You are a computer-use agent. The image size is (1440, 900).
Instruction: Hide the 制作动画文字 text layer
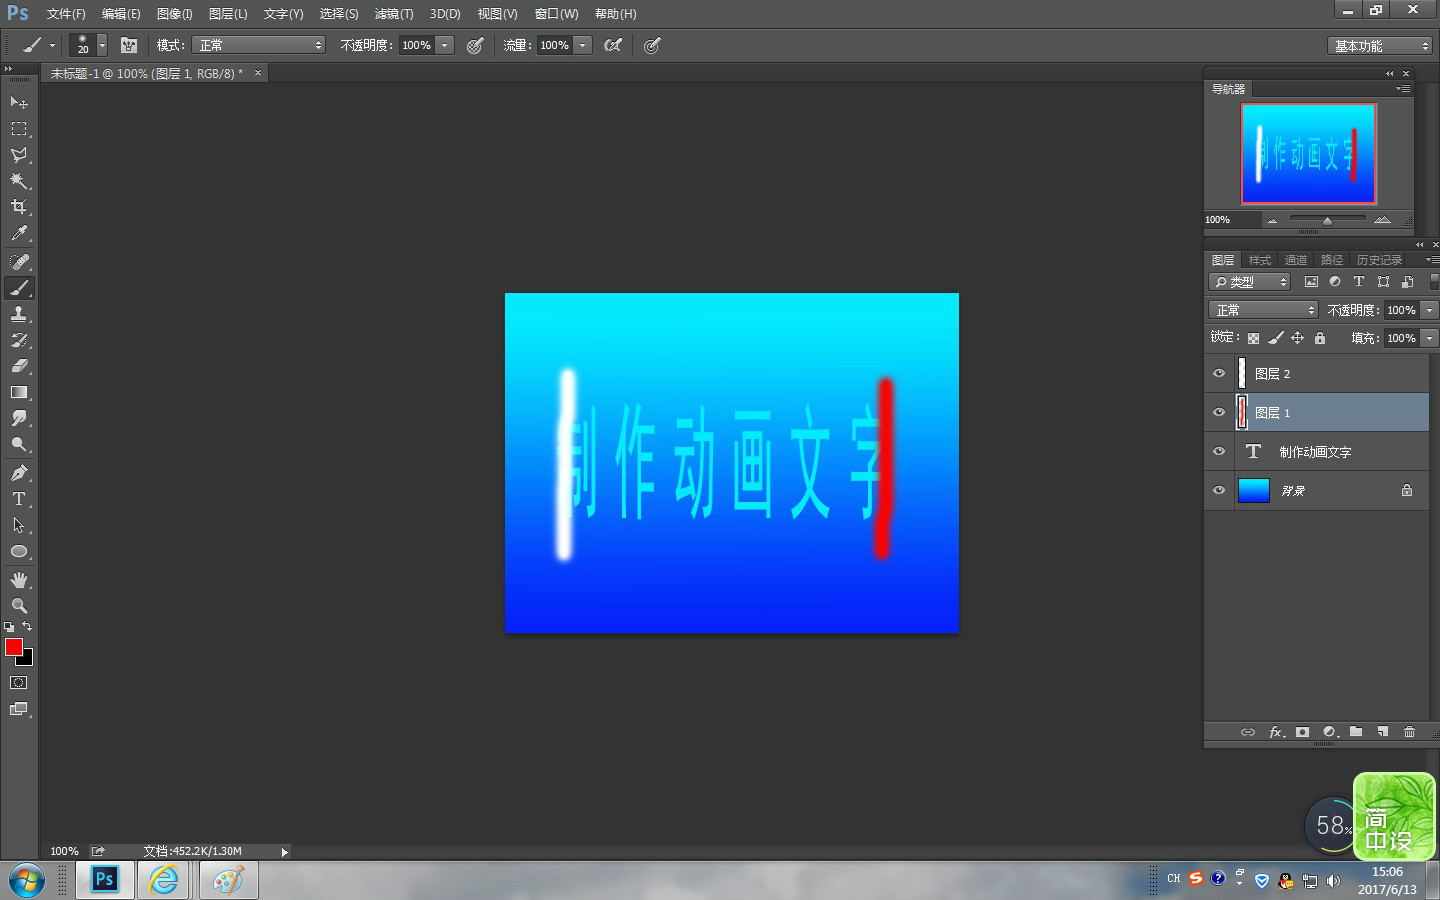1219,451
